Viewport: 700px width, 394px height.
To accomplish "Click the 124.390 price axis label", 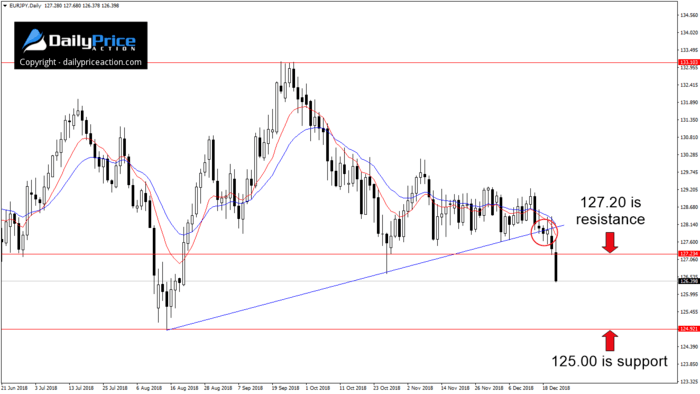I will click(x=689, y=347).
